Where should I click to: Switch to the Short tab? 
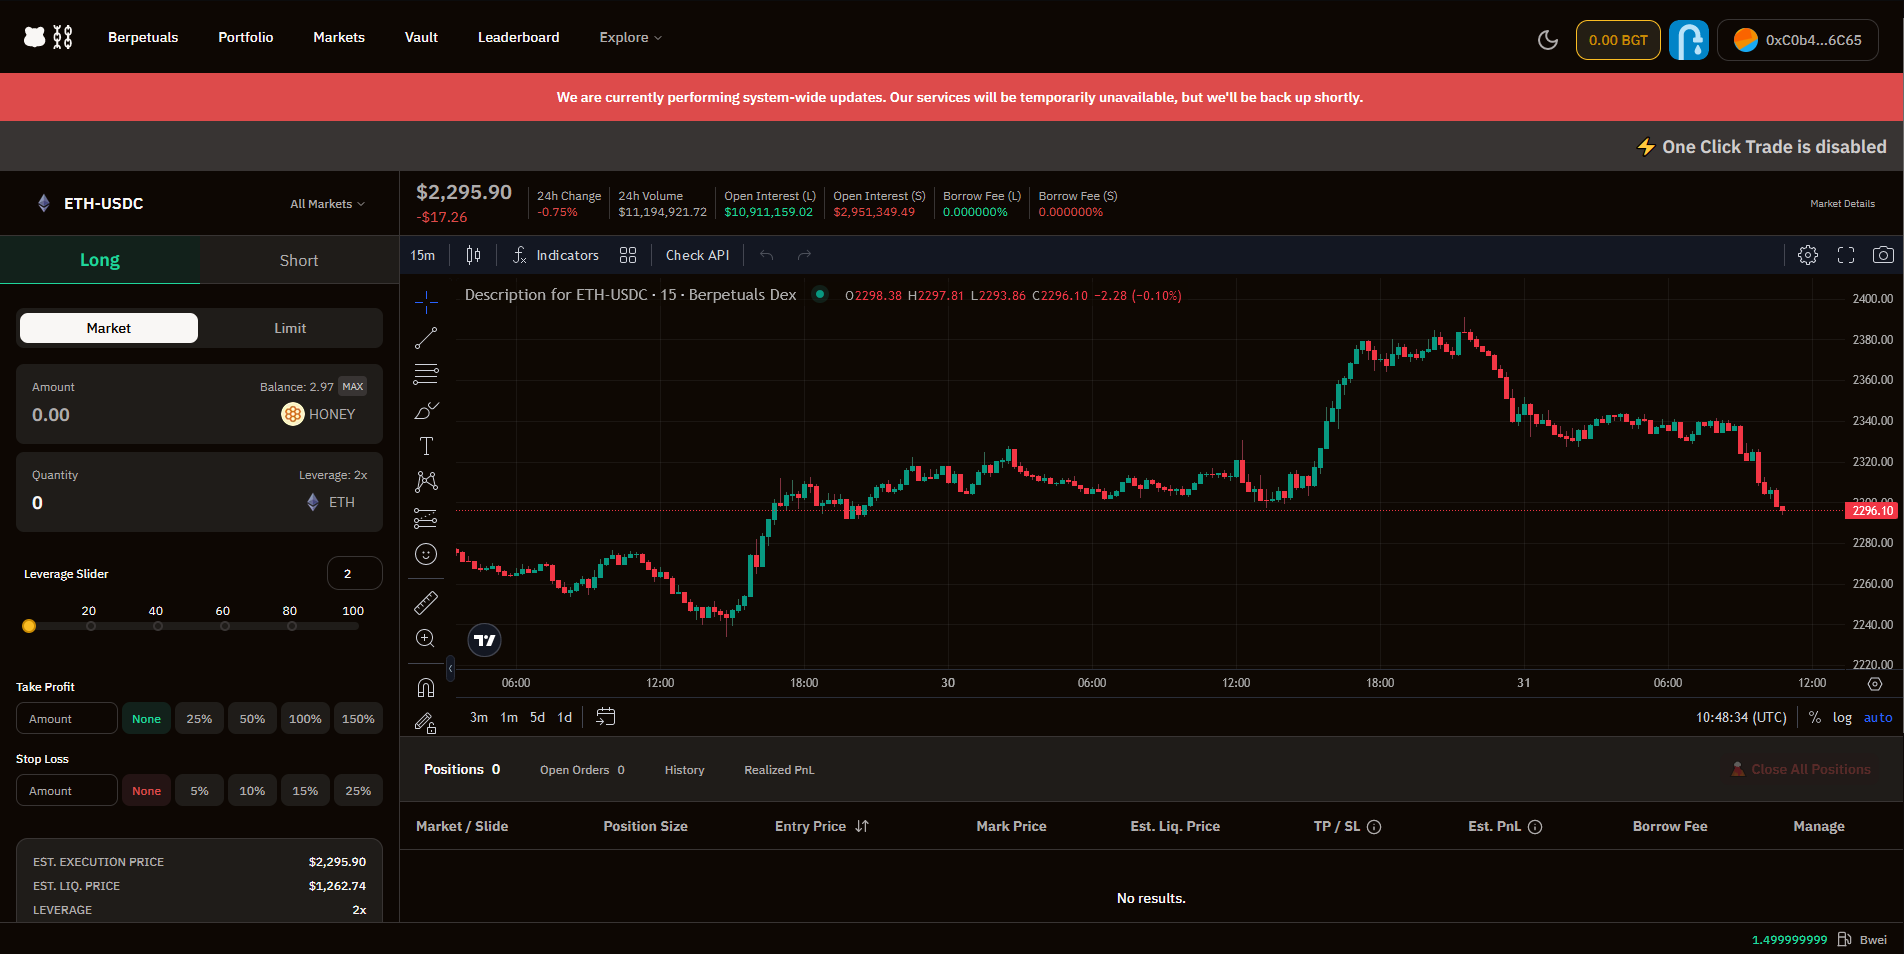tap(298, 260)
